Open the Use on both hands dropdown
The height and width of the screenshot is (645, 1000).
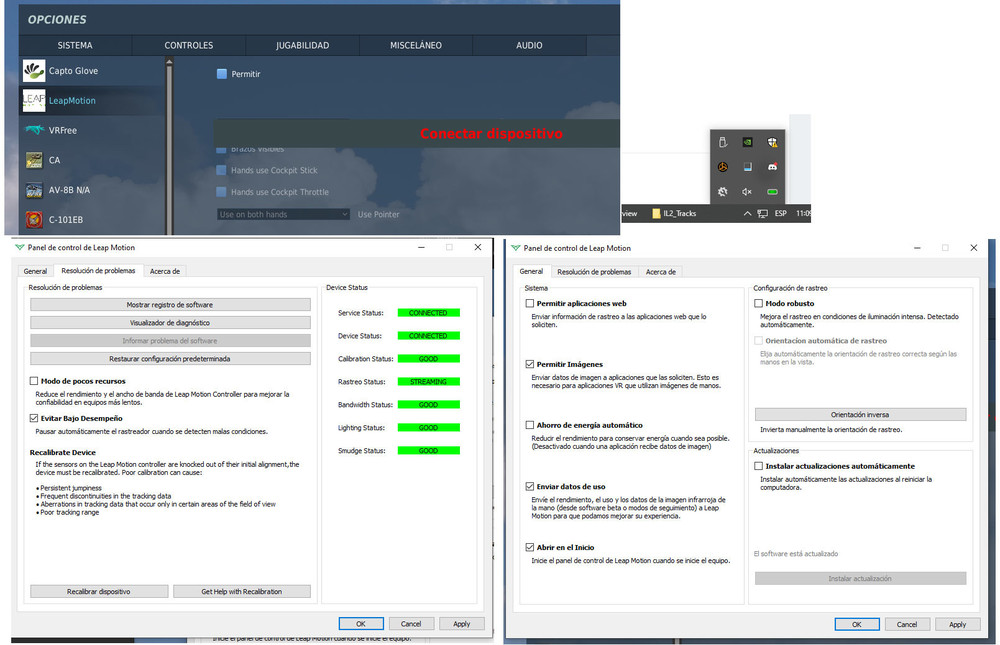click(x=283, y=214)
